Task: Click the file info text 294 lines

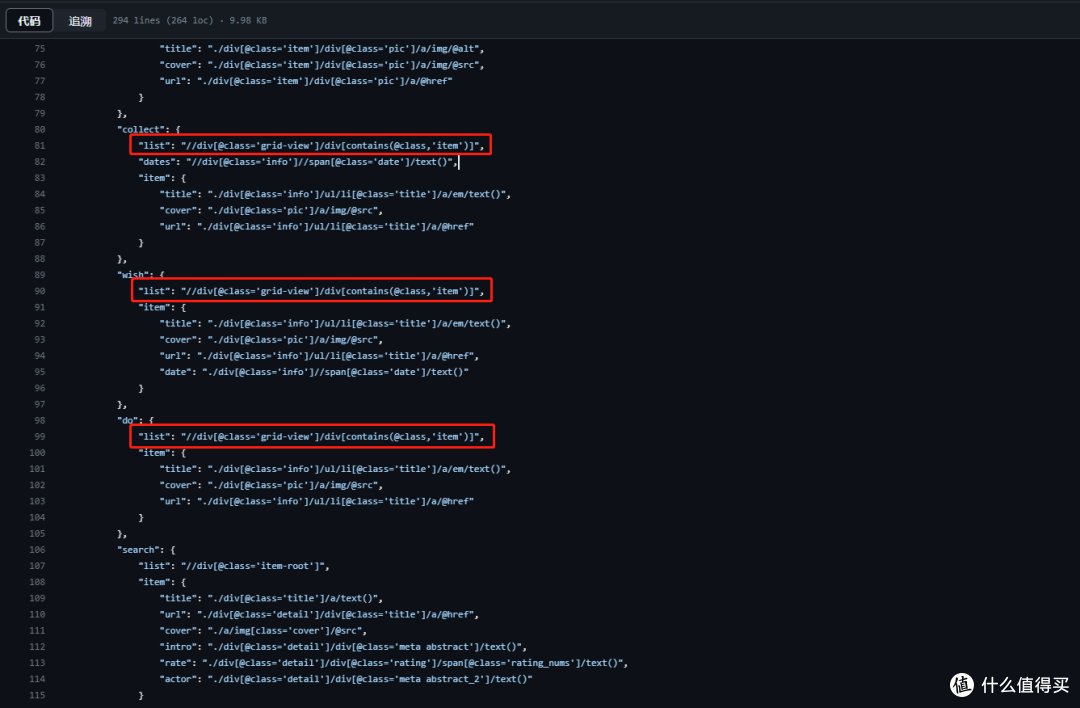Action: coord(190,21)
